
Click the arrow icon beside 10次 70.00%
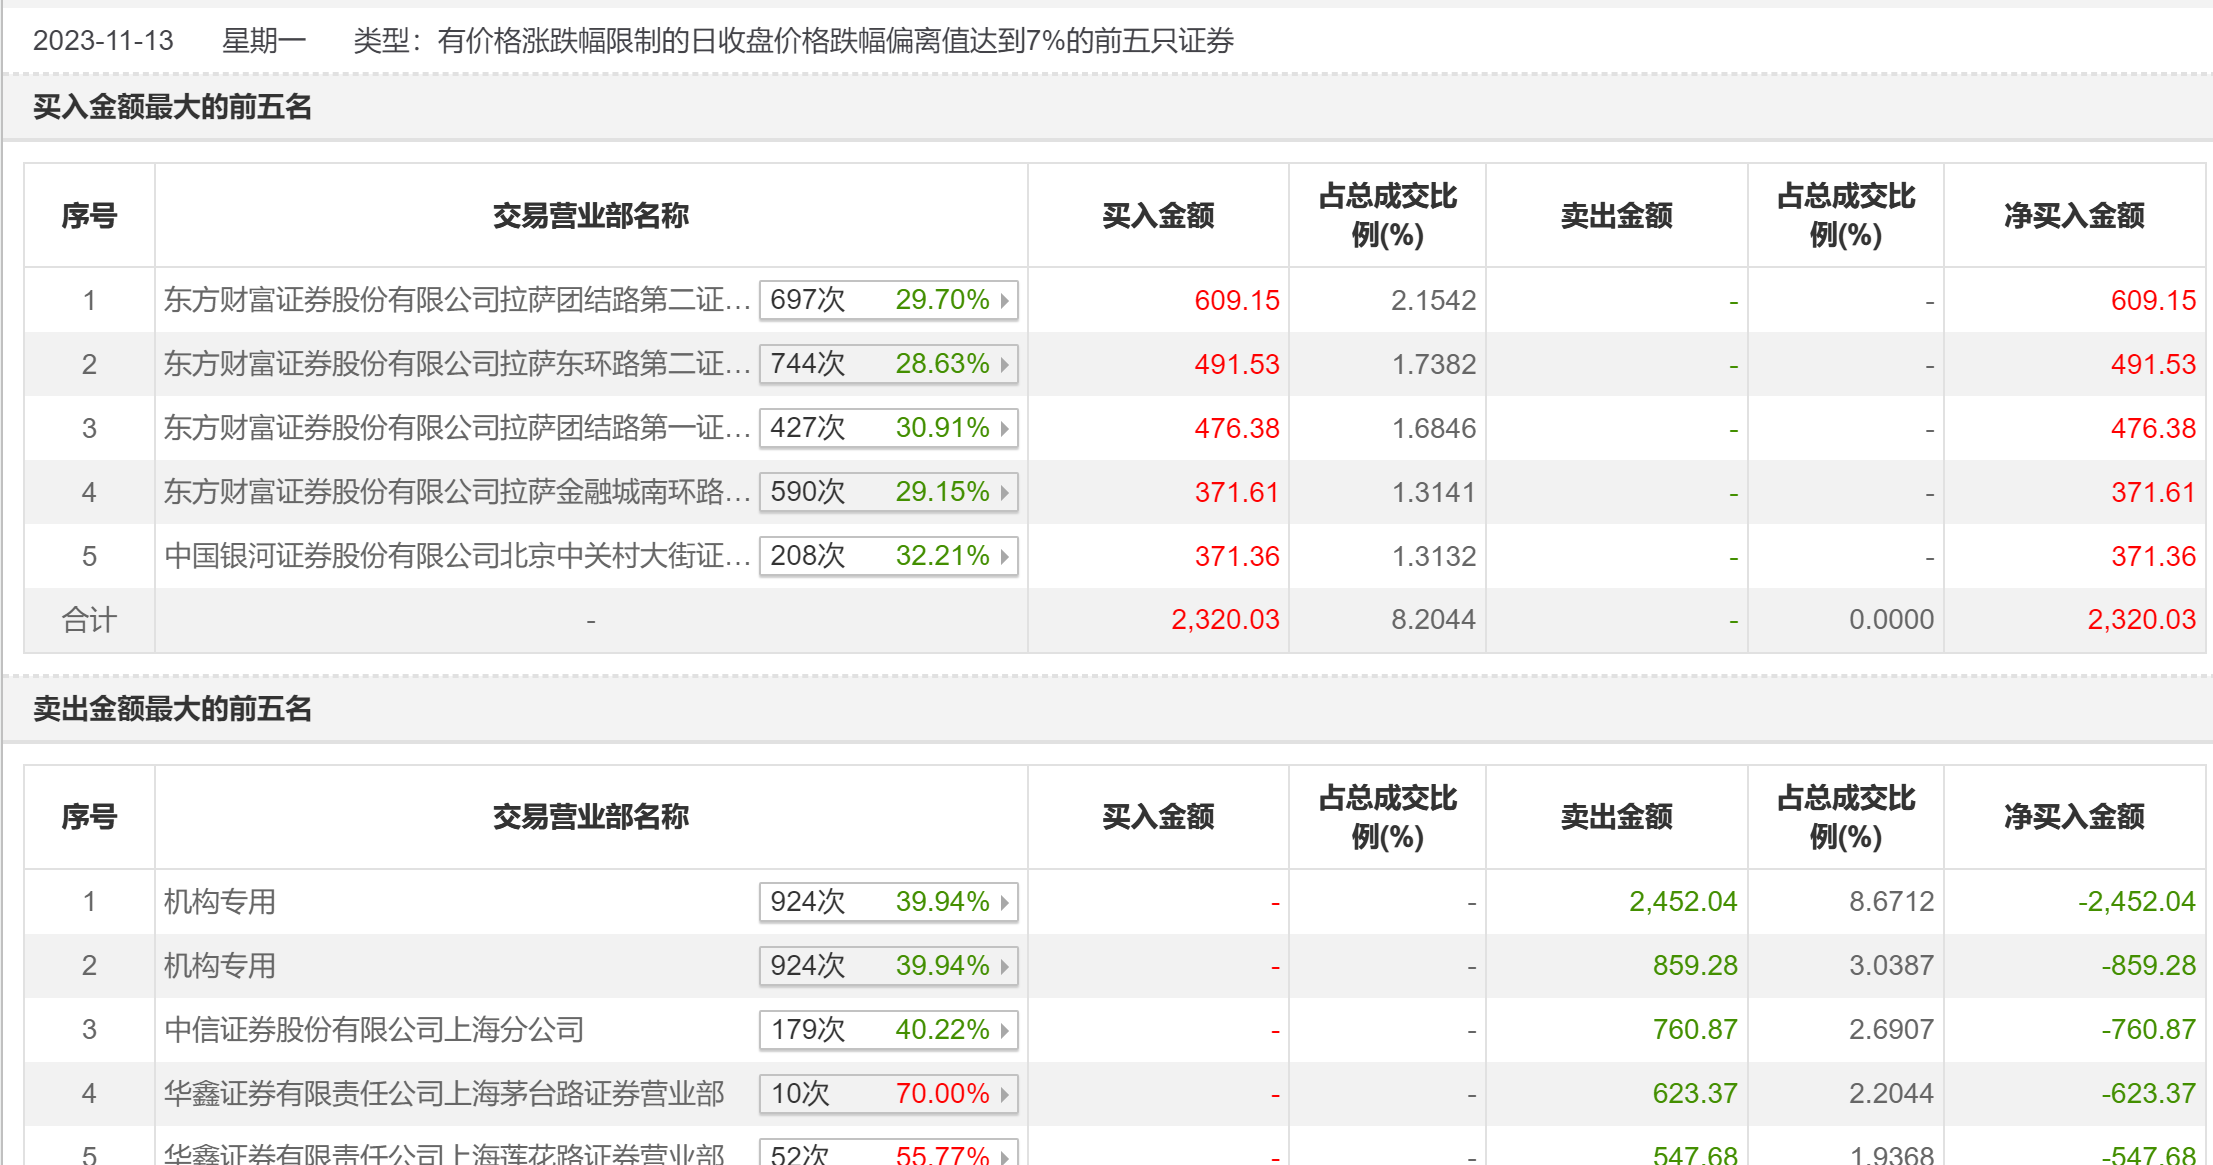(x=1004, y=1094)
